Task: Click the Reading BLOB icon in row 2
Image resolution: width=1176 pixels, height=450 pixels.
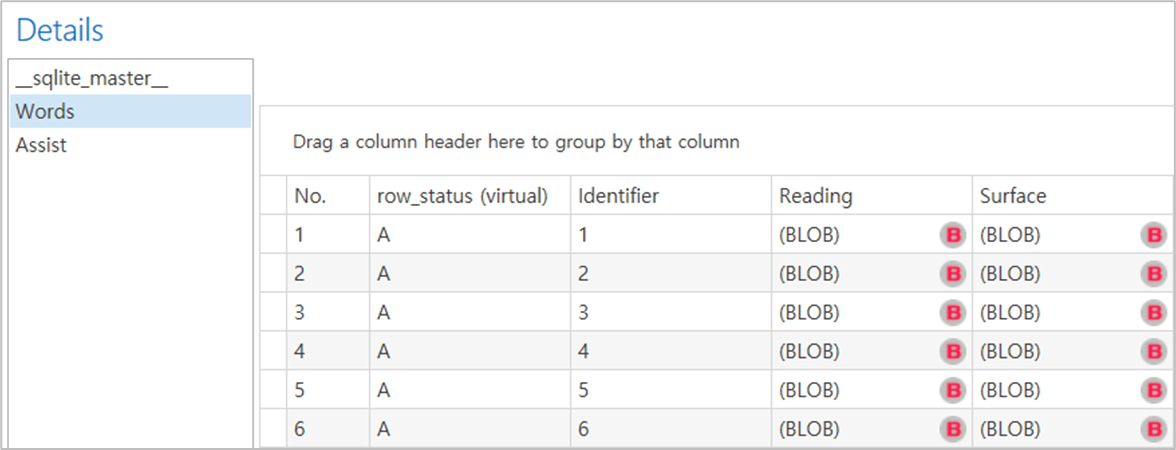Action: click(953, 274)
